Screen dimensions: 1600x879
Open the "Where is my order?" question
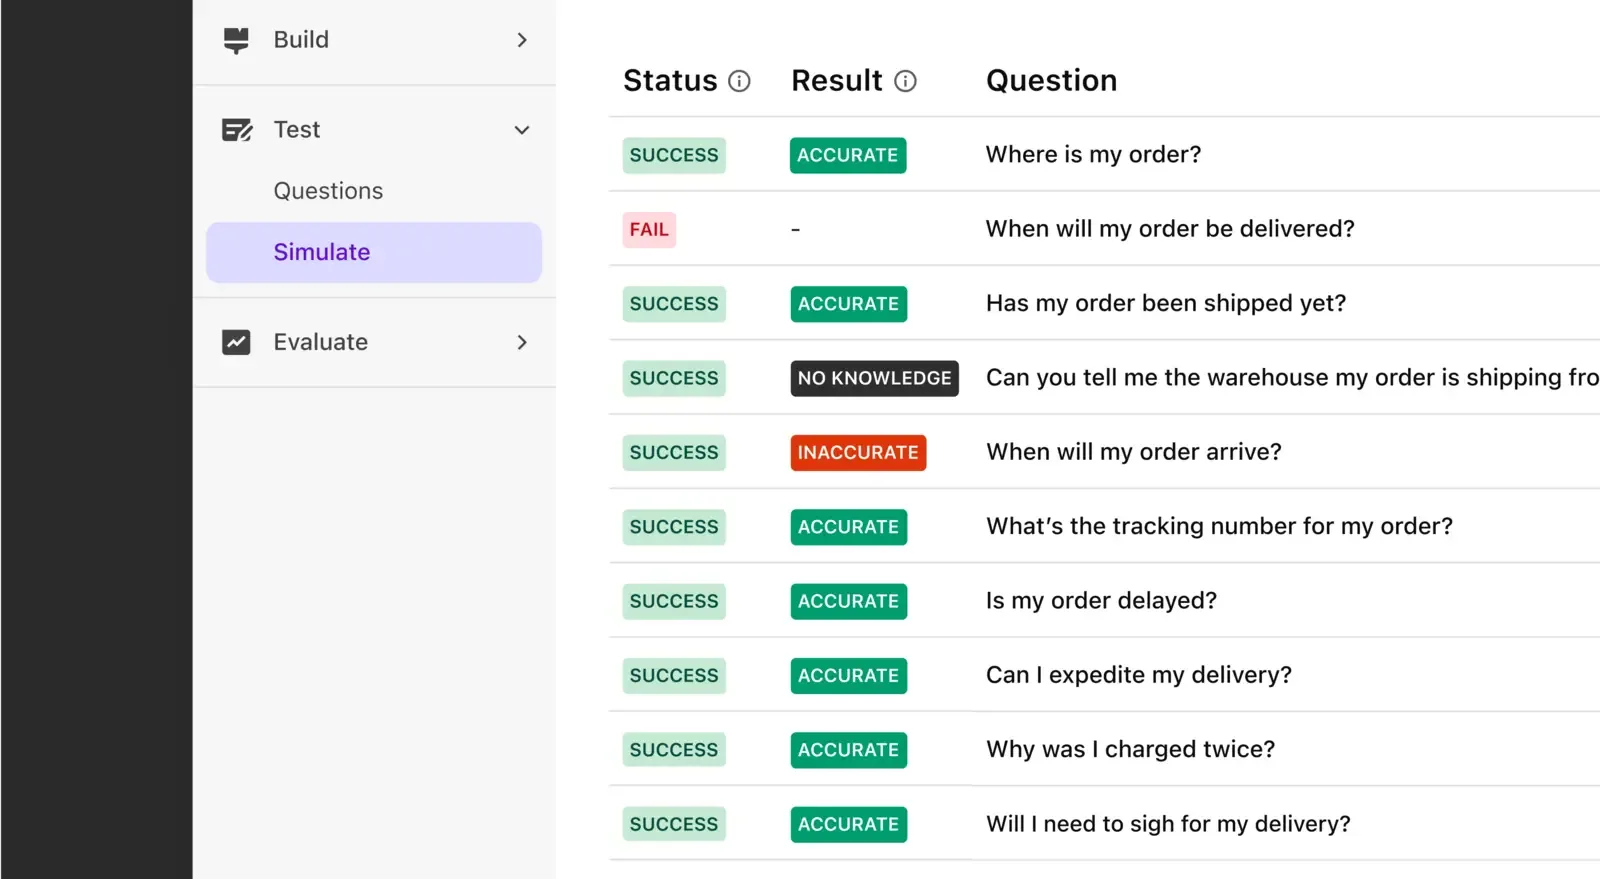tap(1093, 155)
